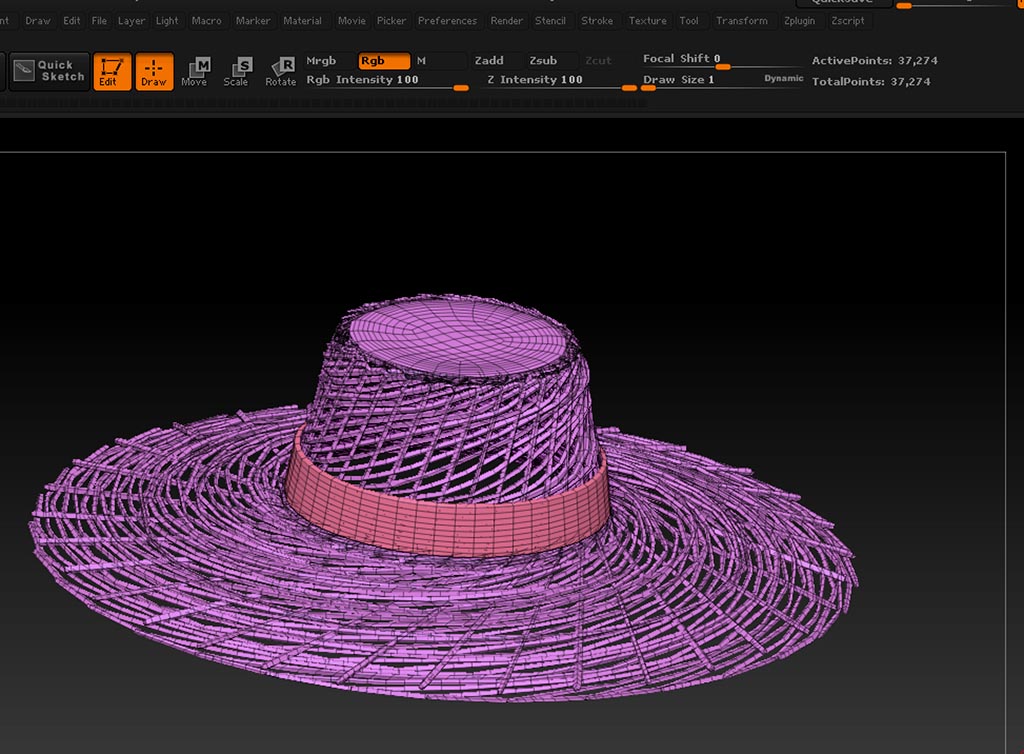Turn on Zsub sculpting mode

point(552,61)
